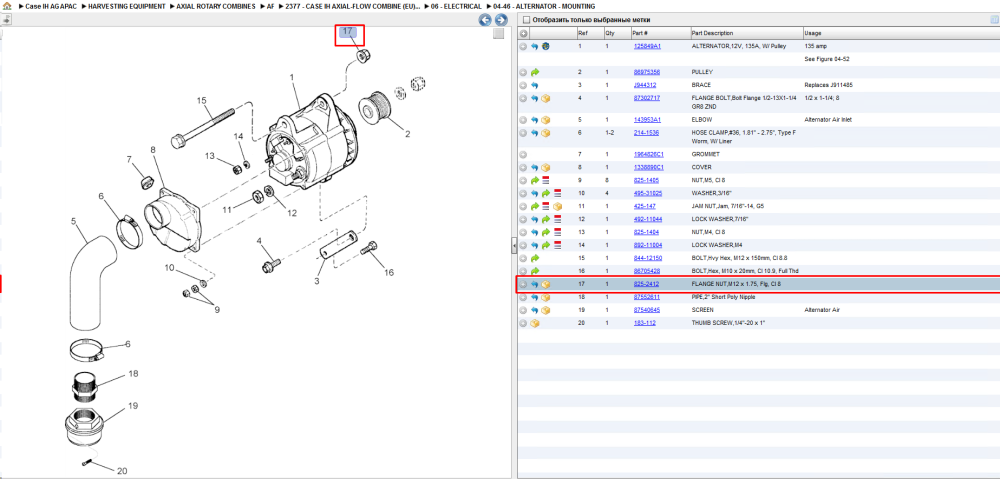Screen dimensions: 1000x479
Task: Click the green arrow icon in PULLEY row
Action: point(534,72)
